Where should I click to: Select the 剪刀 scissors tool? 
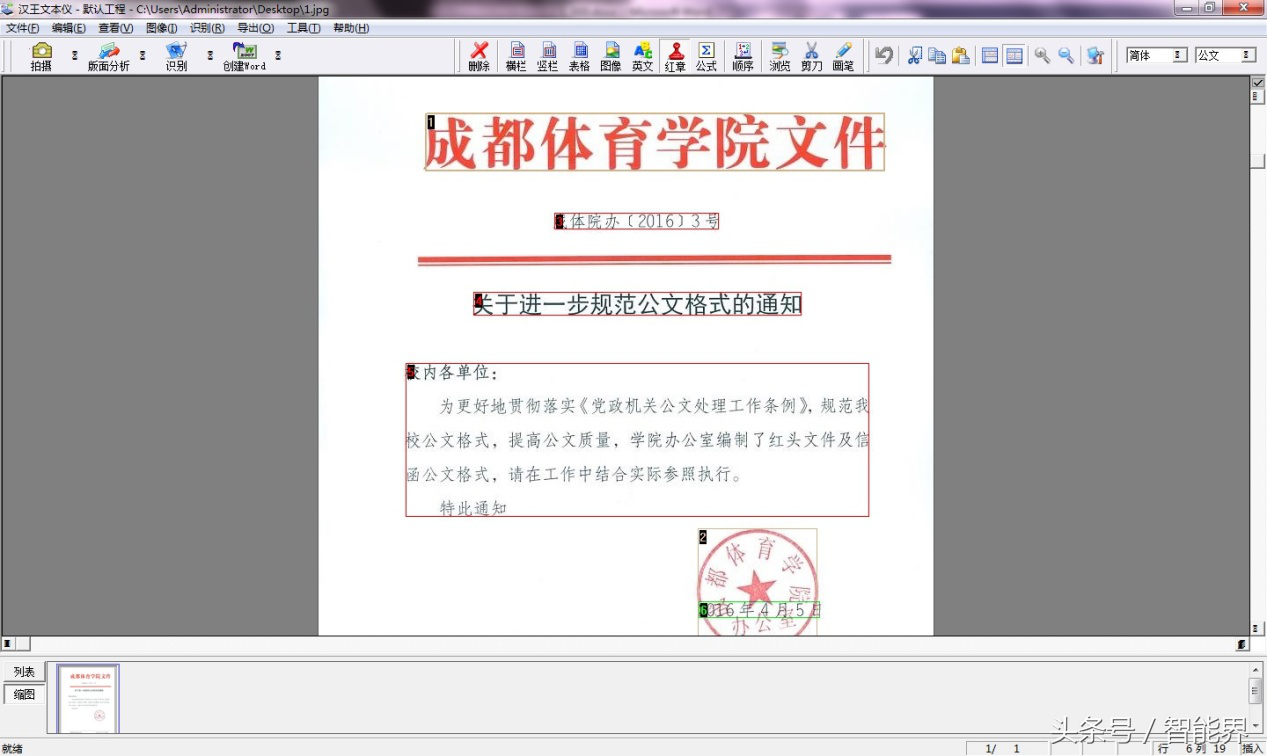[x=811, y=56]
